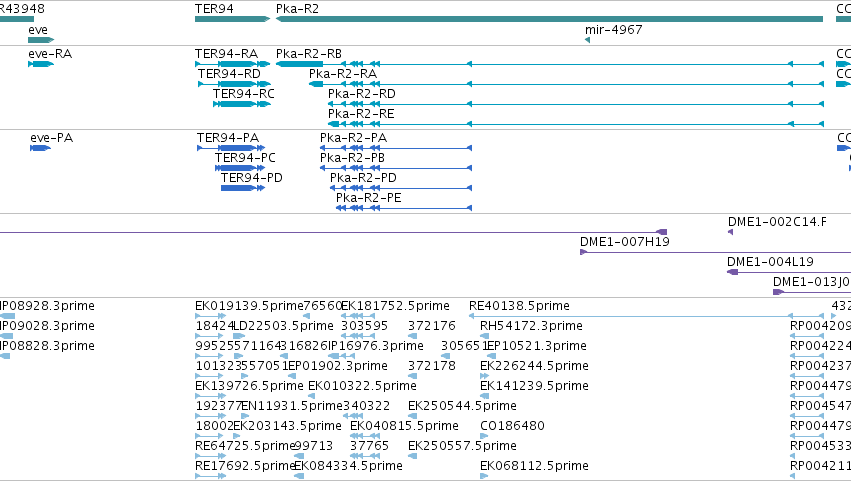Click the LD22503.5prime EST label
Image resolution: width=851 pixels, height=481 pixels.
click(x=284, y=326)
